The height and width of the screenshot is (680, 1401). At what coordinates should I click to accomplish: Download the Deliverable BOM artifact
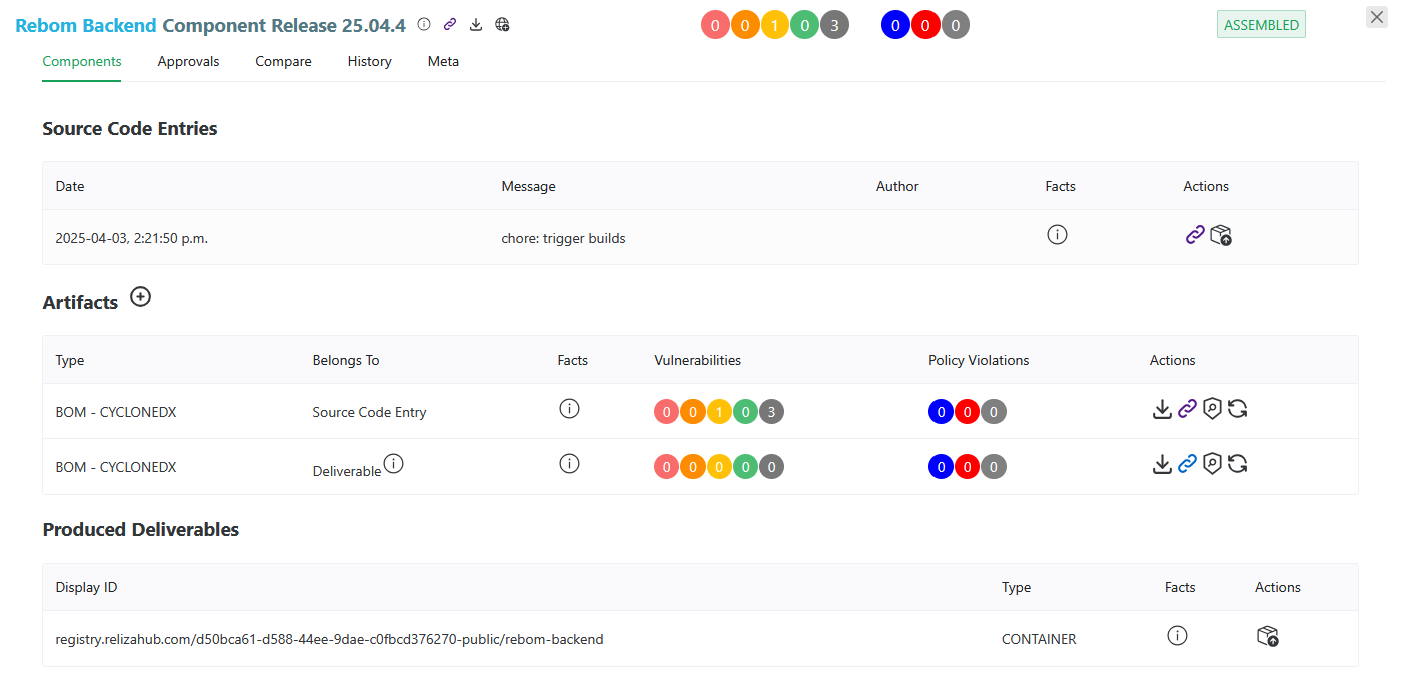coord(1162,463)
